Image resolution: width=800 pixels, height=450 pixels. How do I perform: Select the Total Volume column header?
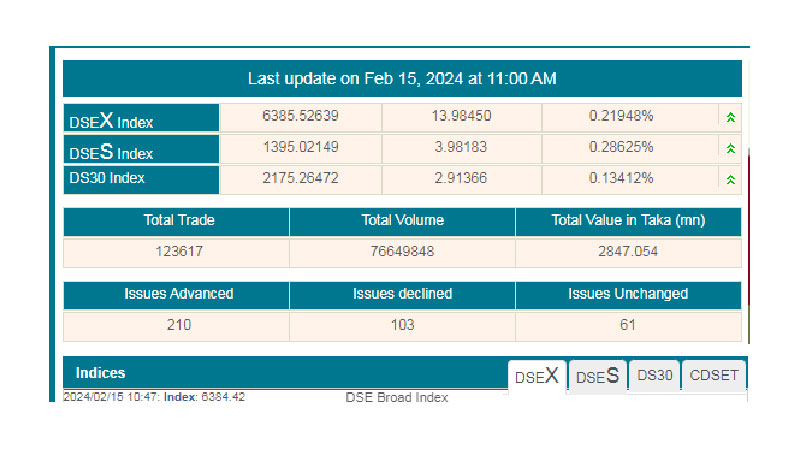pyautogui.click(x=402, y=221)
